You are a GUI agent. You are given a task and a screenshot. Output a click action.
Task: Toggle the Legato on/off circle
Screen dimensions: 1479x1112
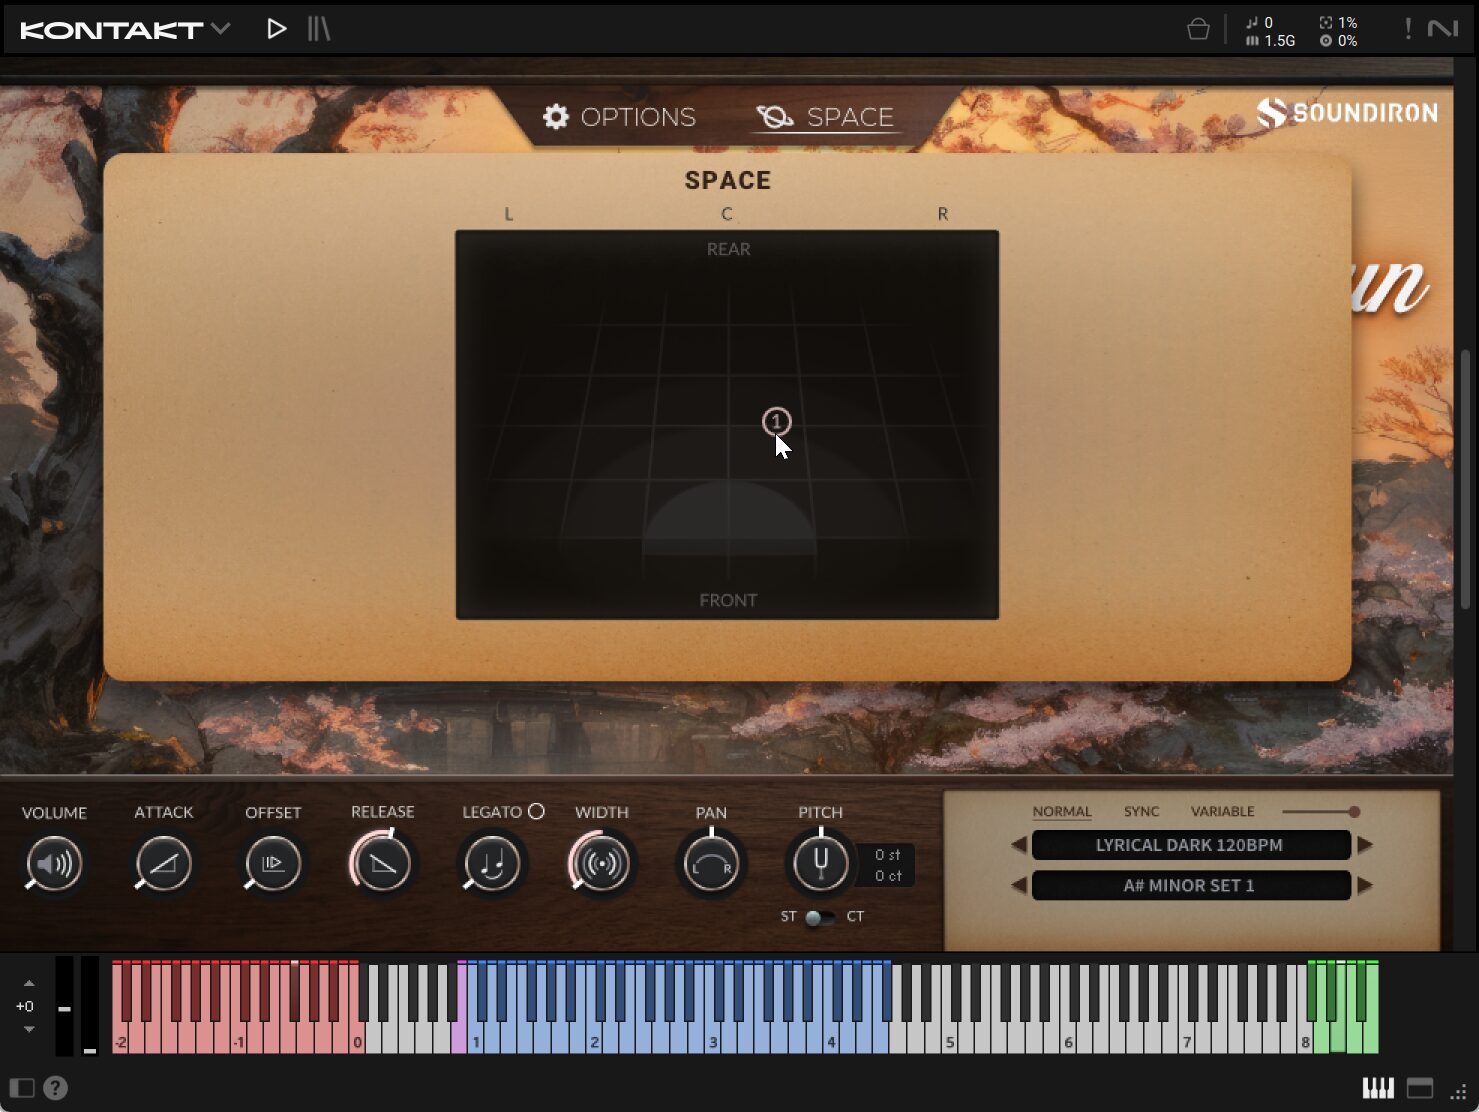pyautogui.click(x=536, y=812)
